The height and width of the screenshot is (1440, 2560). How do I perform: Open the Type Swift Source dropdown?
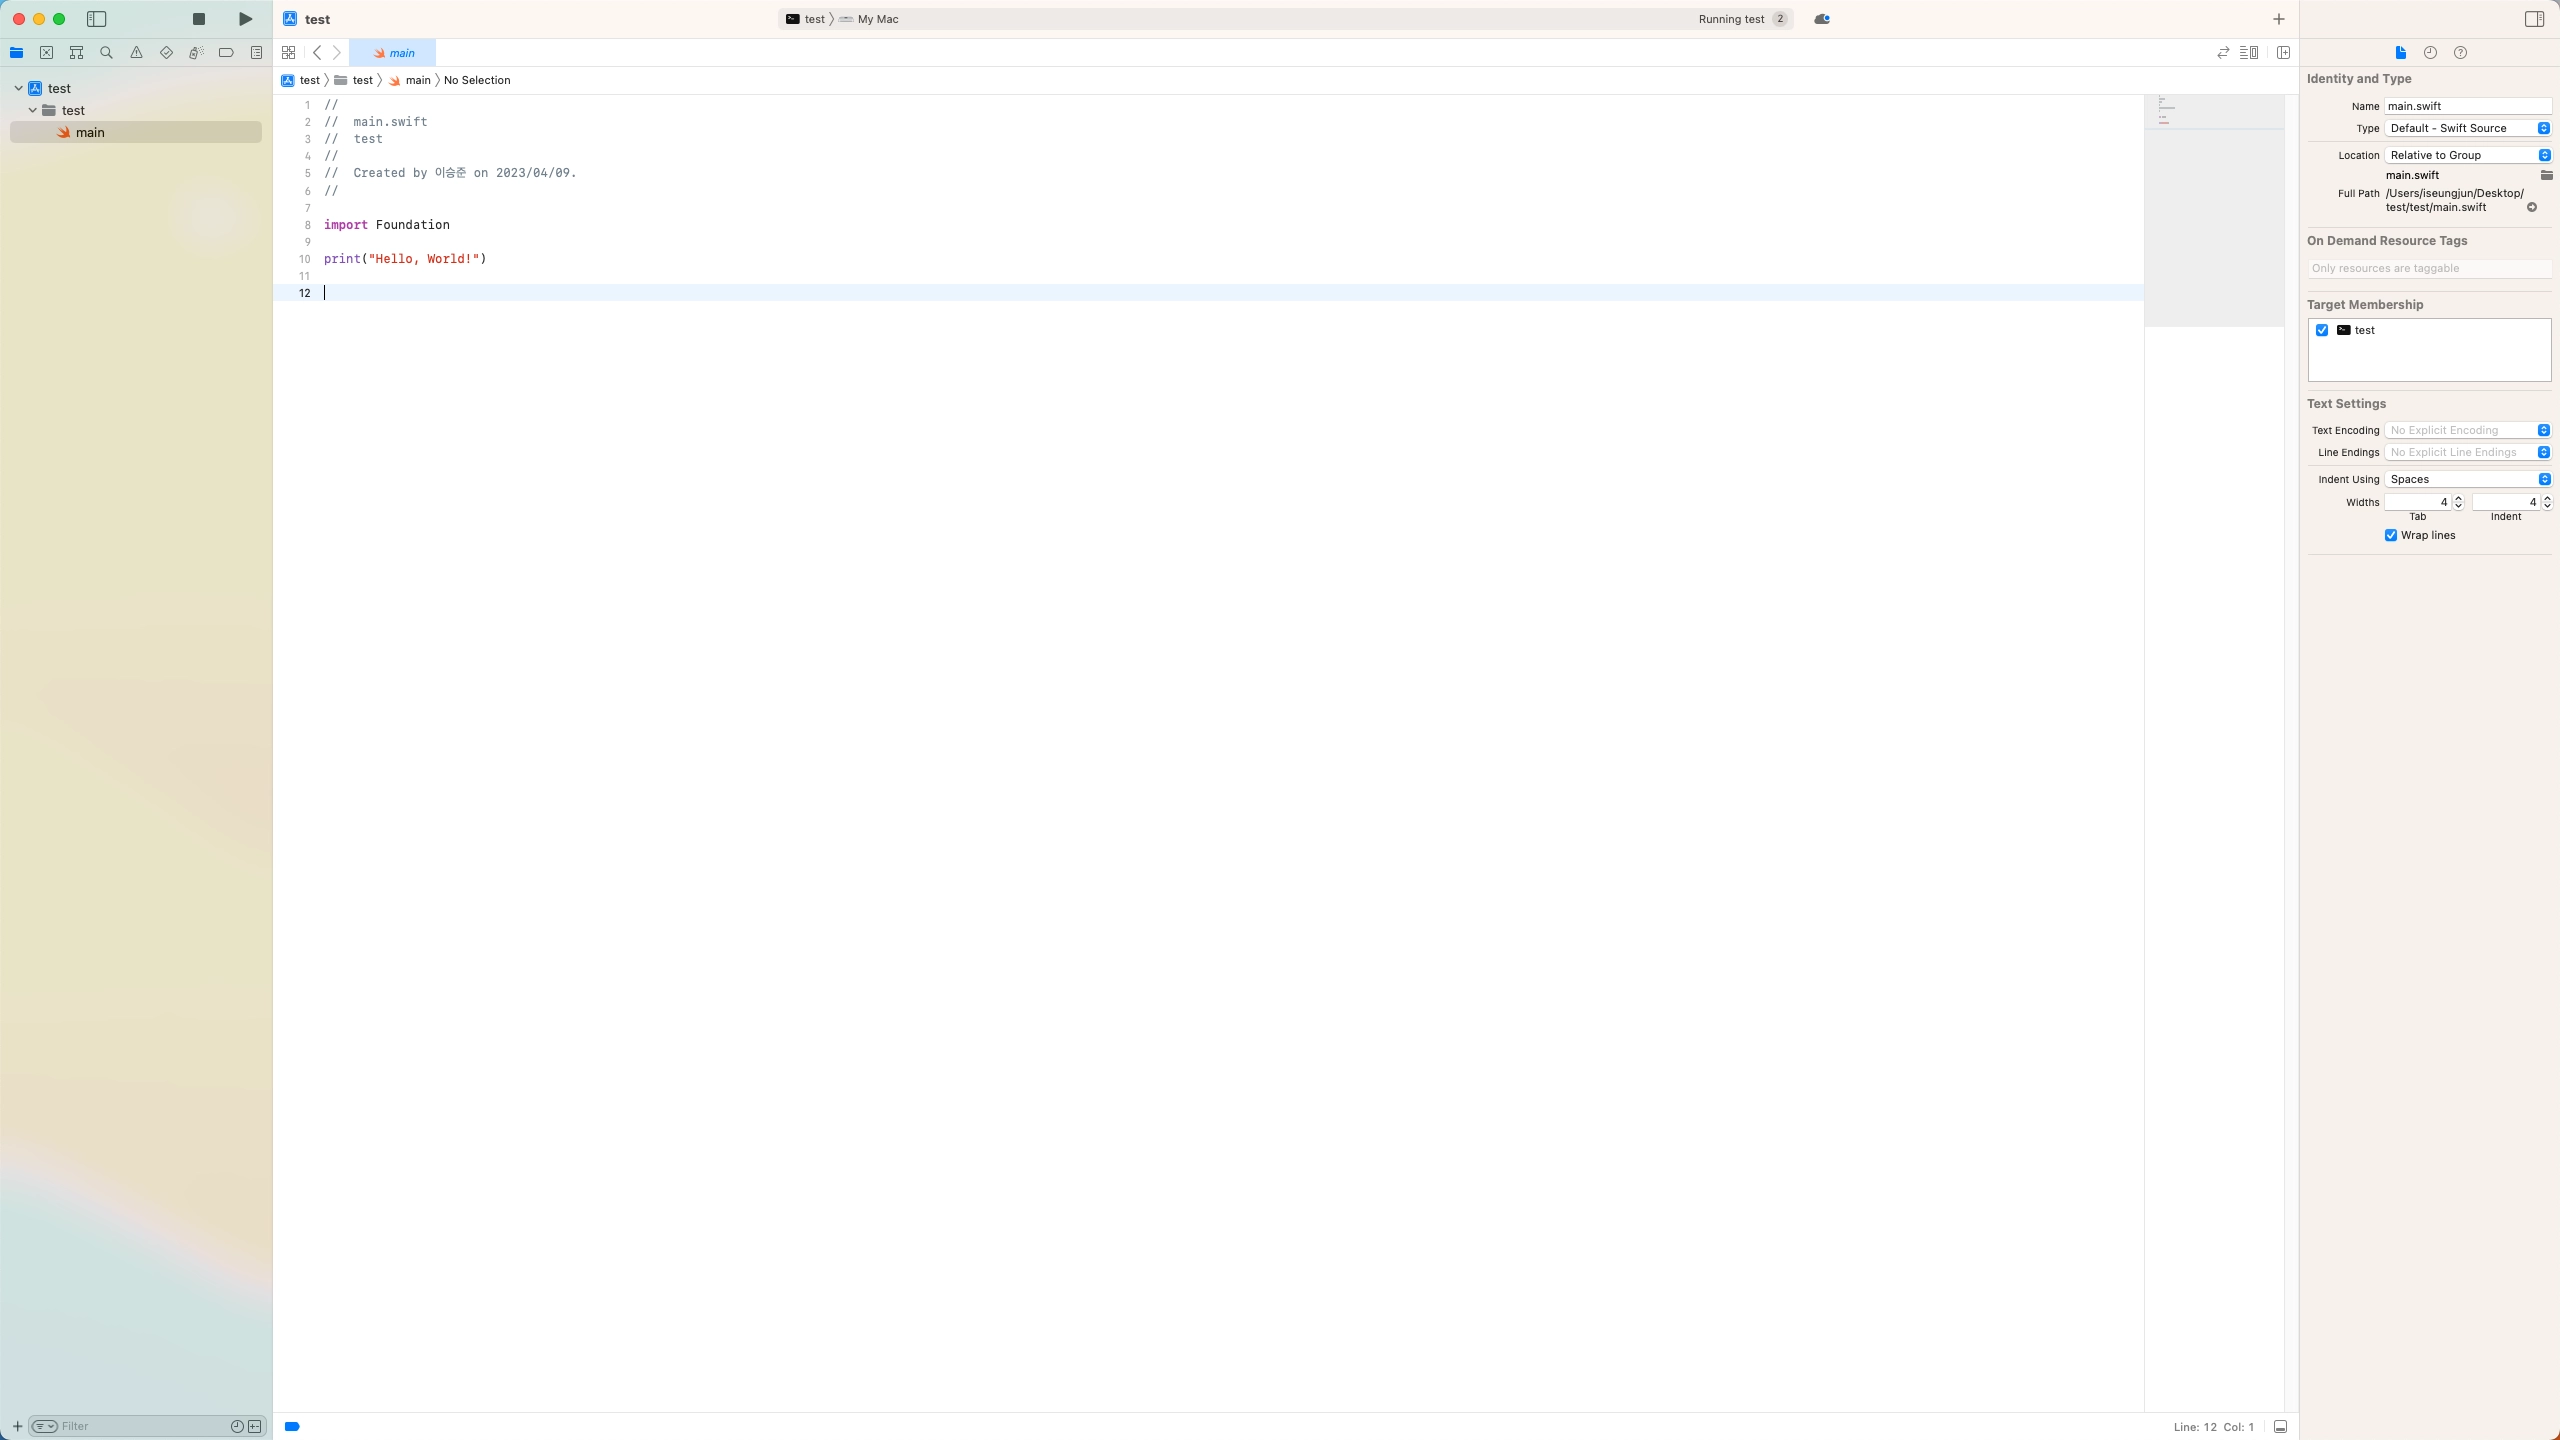click(x=2467, y=128)
